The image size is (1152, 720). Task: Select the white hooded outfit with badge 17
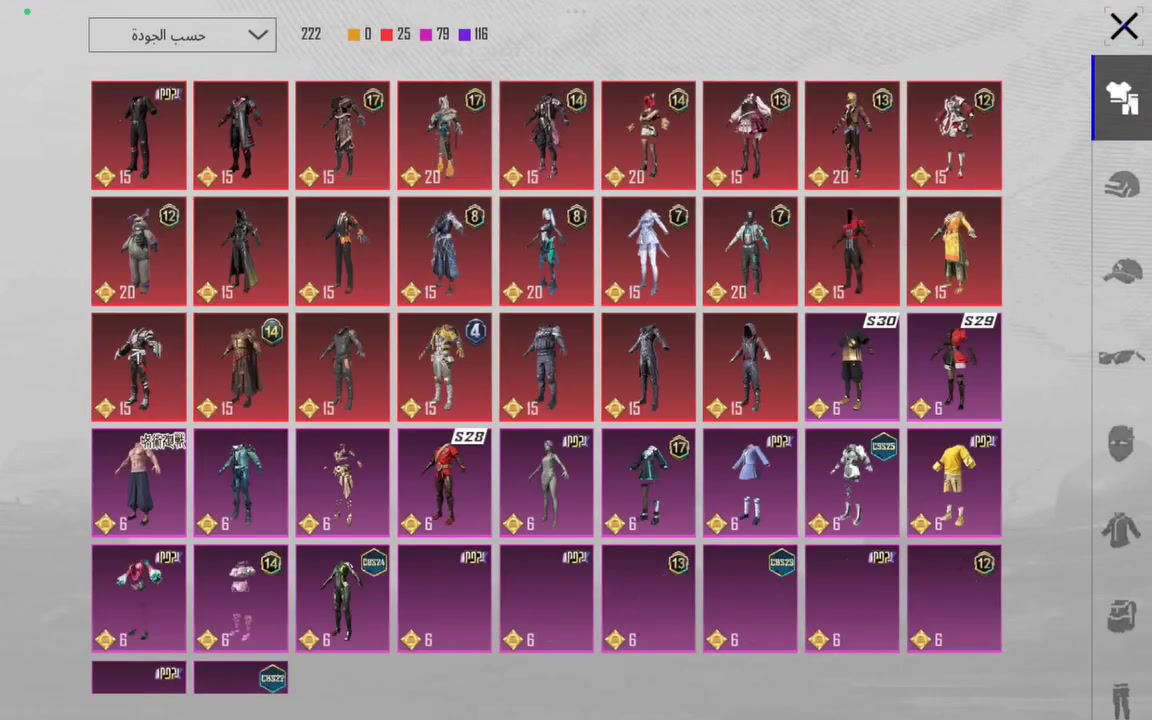click(444, 135)
